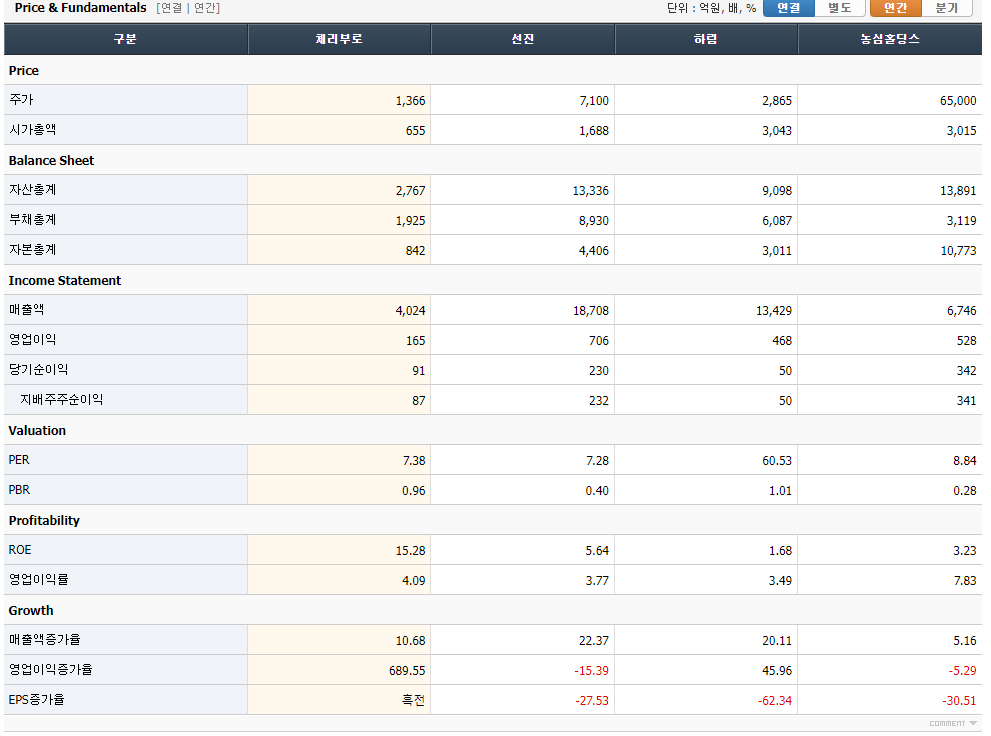991x736 pixels.
Task: Click the Growth section heading
Action: 31,611
